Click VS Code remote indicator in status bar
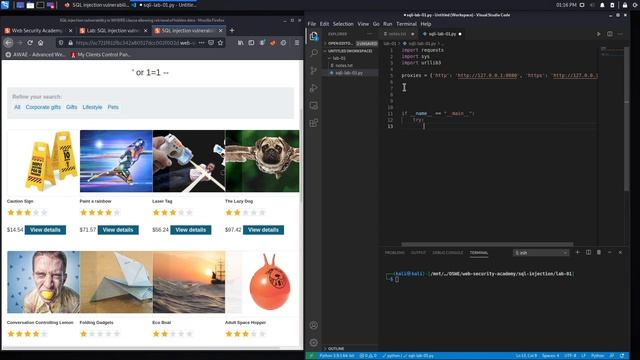 [x=311, y=356]
